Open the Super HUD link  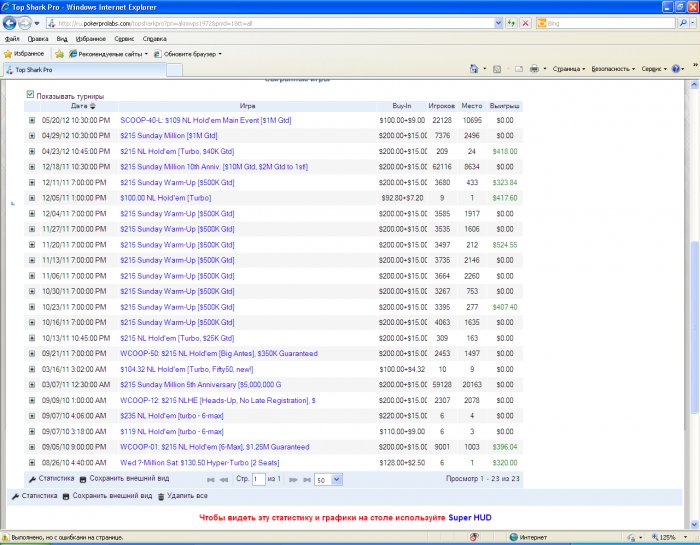click(x=470, y=518)
